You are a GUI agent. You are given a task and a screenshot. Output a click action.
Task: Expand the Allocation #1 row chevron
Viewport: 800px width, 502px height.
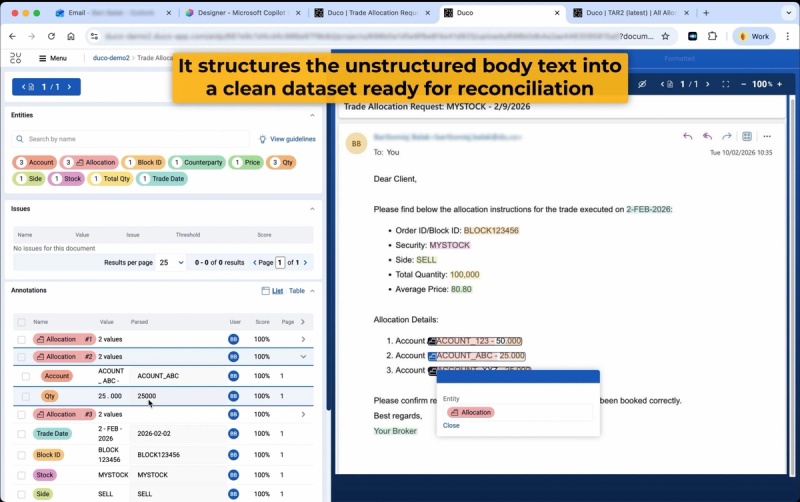pyautogui.click(x=303, y=339)
